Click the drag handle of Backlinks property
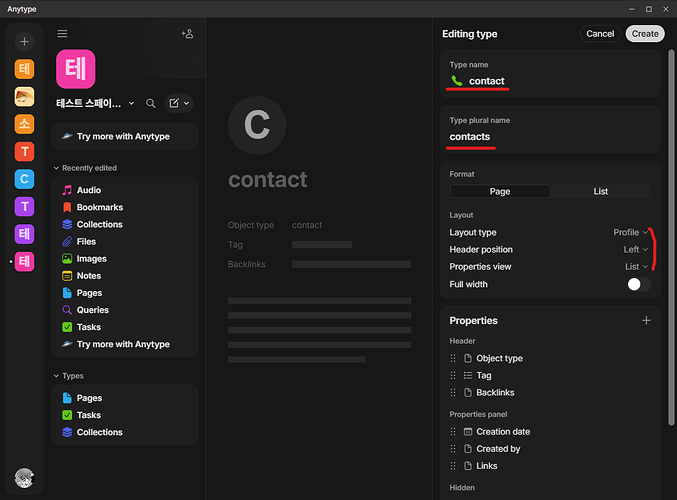 [x=453, y=392]
